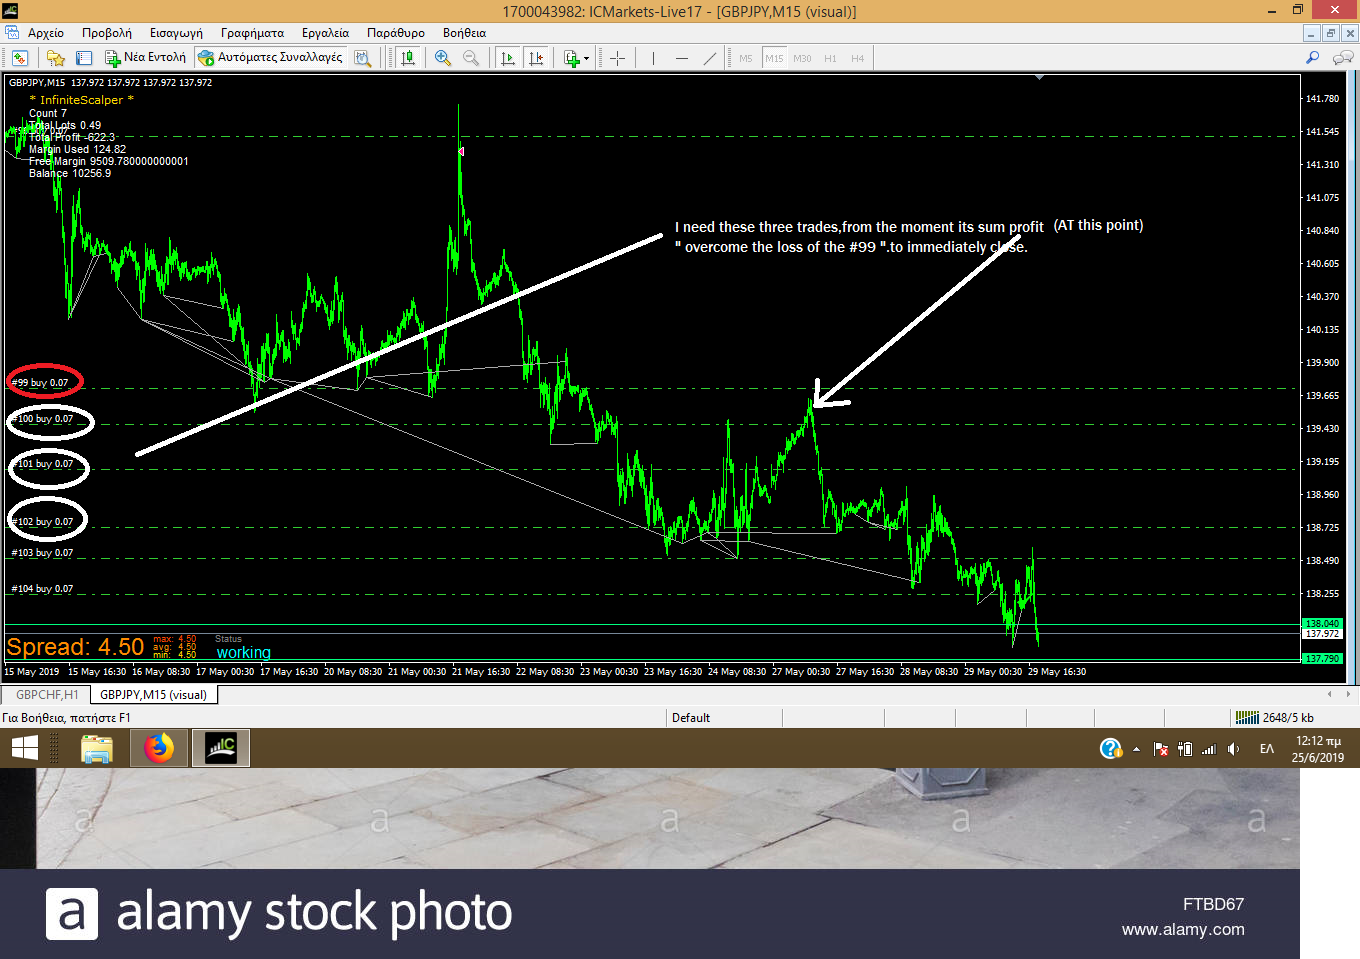Image resolution: width=1360 pixels, height=959 pixels.
Task: Toggle chart shift icon
Action: [x=536, y=58]
